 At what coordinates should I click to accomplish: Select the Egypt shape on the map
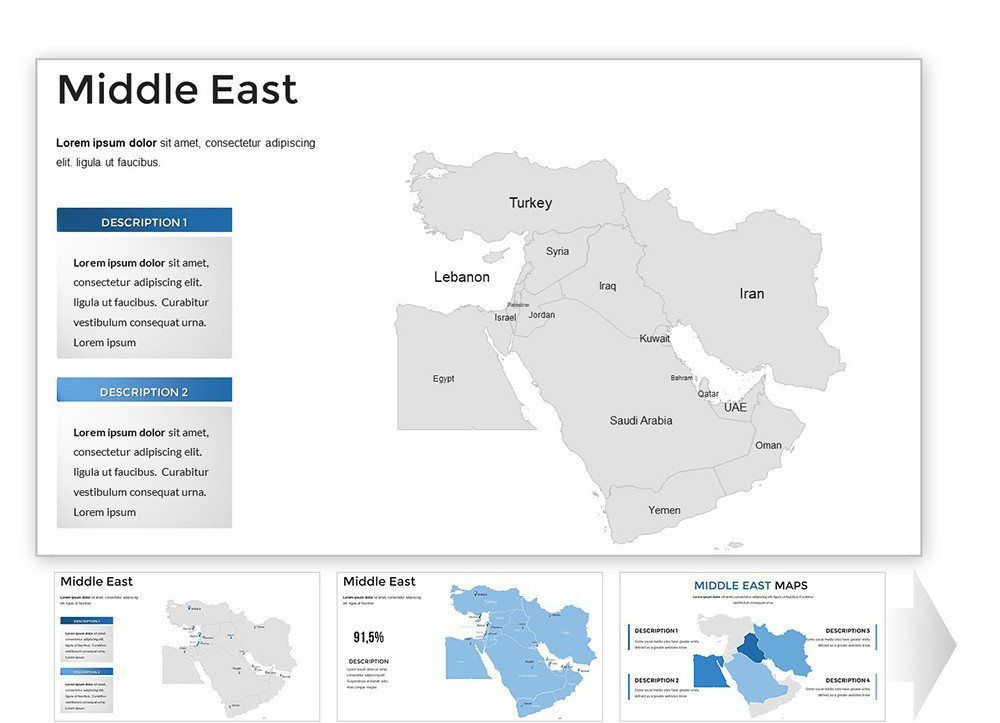[443, 378]
